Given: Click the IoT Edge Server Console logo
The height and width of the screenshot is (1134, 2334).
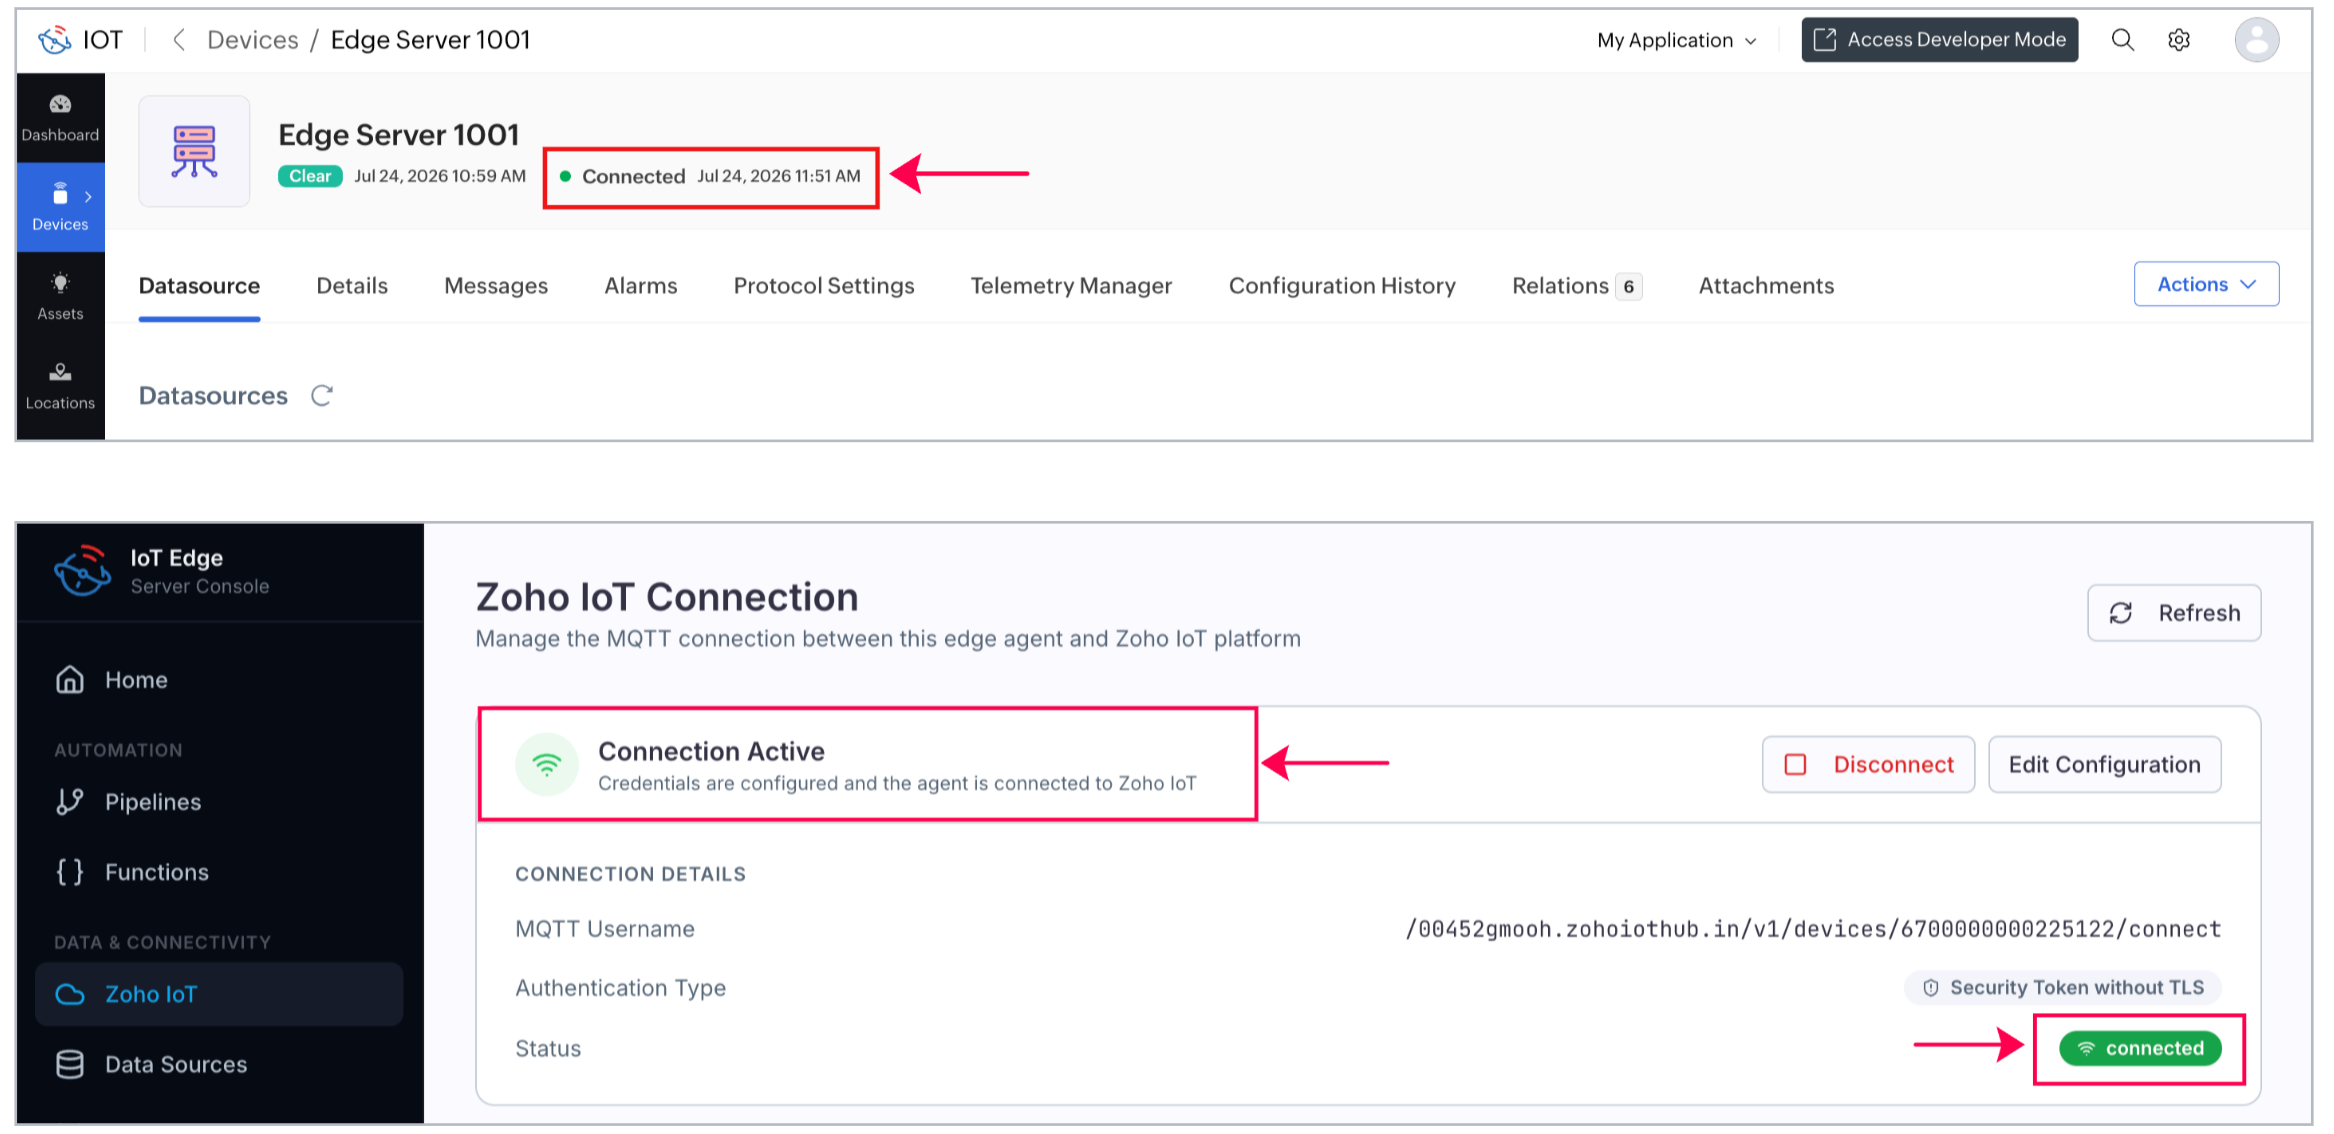Looking at the screenshot, I should (x=83, y=571).
